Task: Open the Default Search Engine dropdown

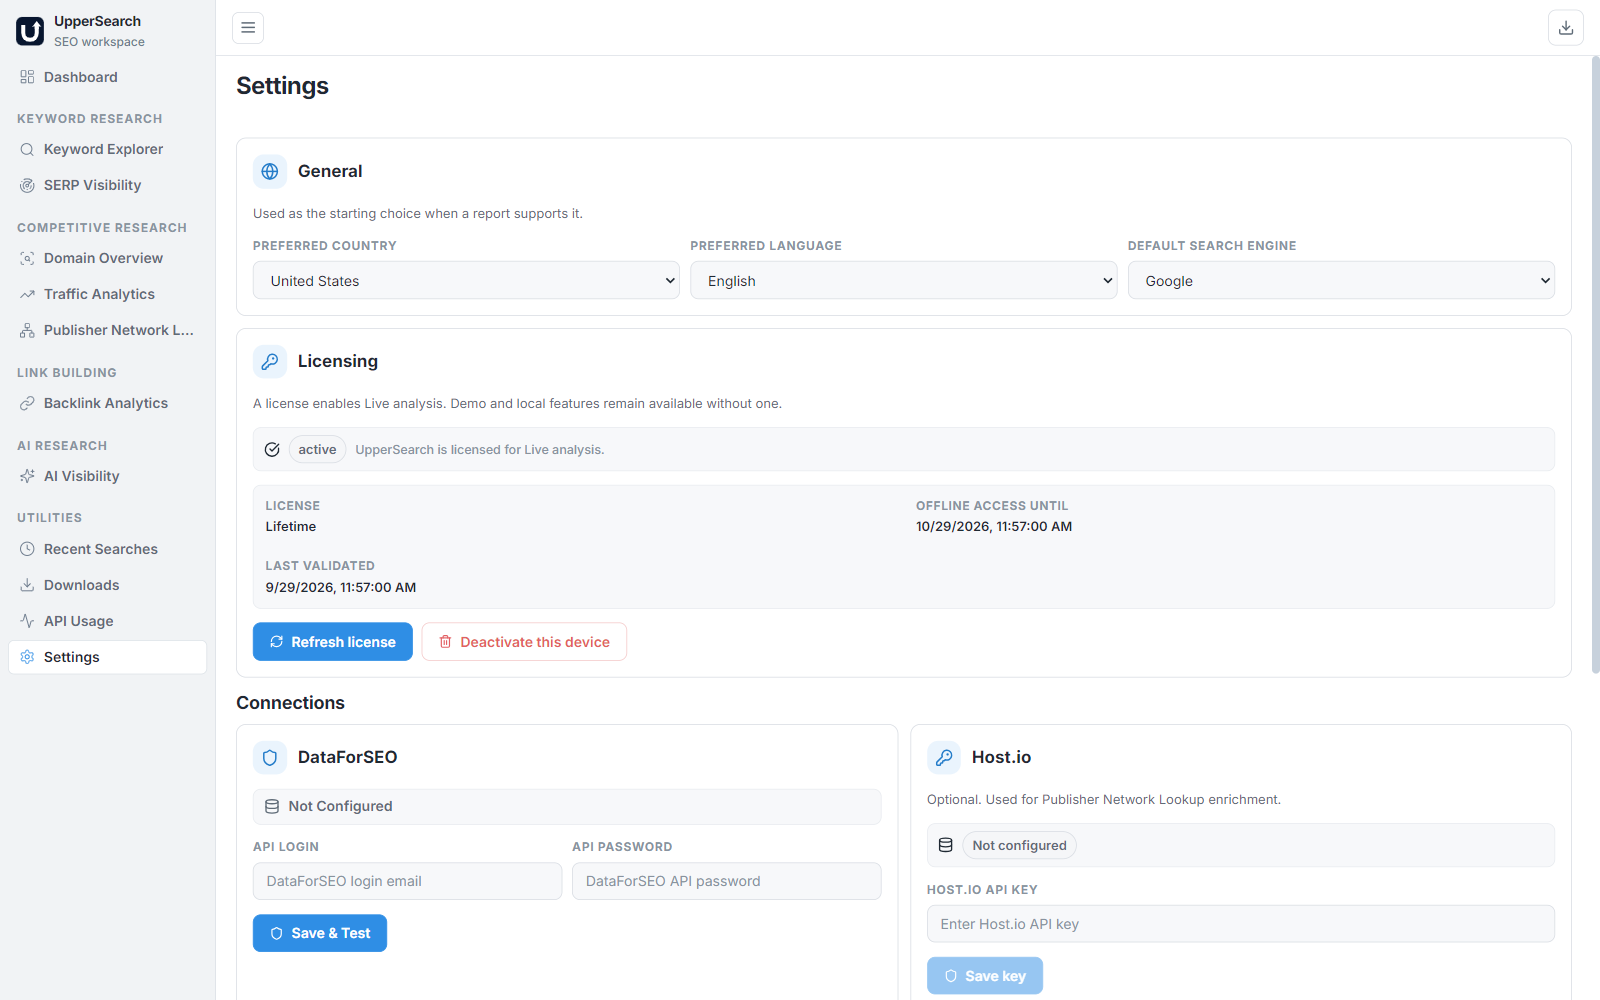Action: [1341, 281]
